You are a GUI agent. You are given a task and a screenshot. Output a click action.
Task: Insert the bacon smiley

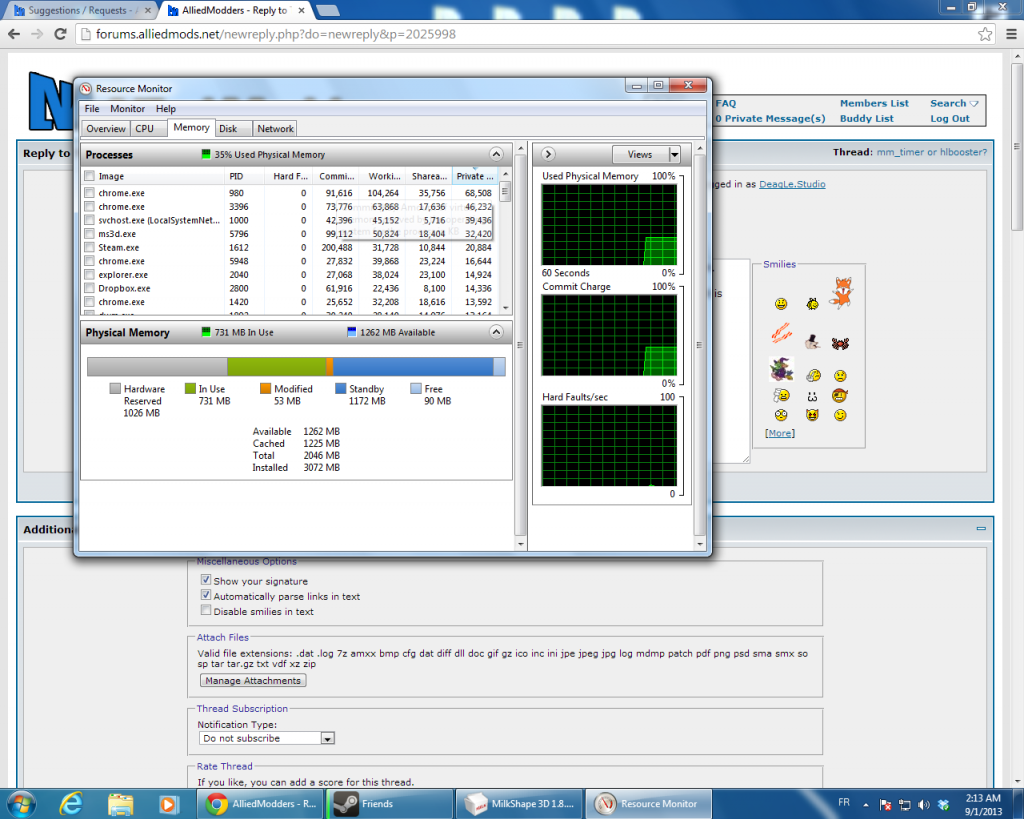click(x=781, y=333)
